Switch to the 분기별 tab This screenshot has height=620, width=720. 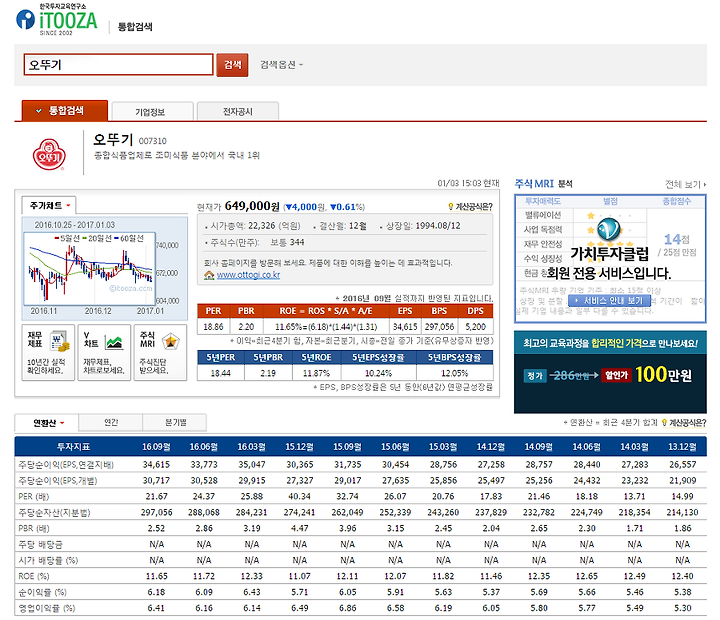175,423
